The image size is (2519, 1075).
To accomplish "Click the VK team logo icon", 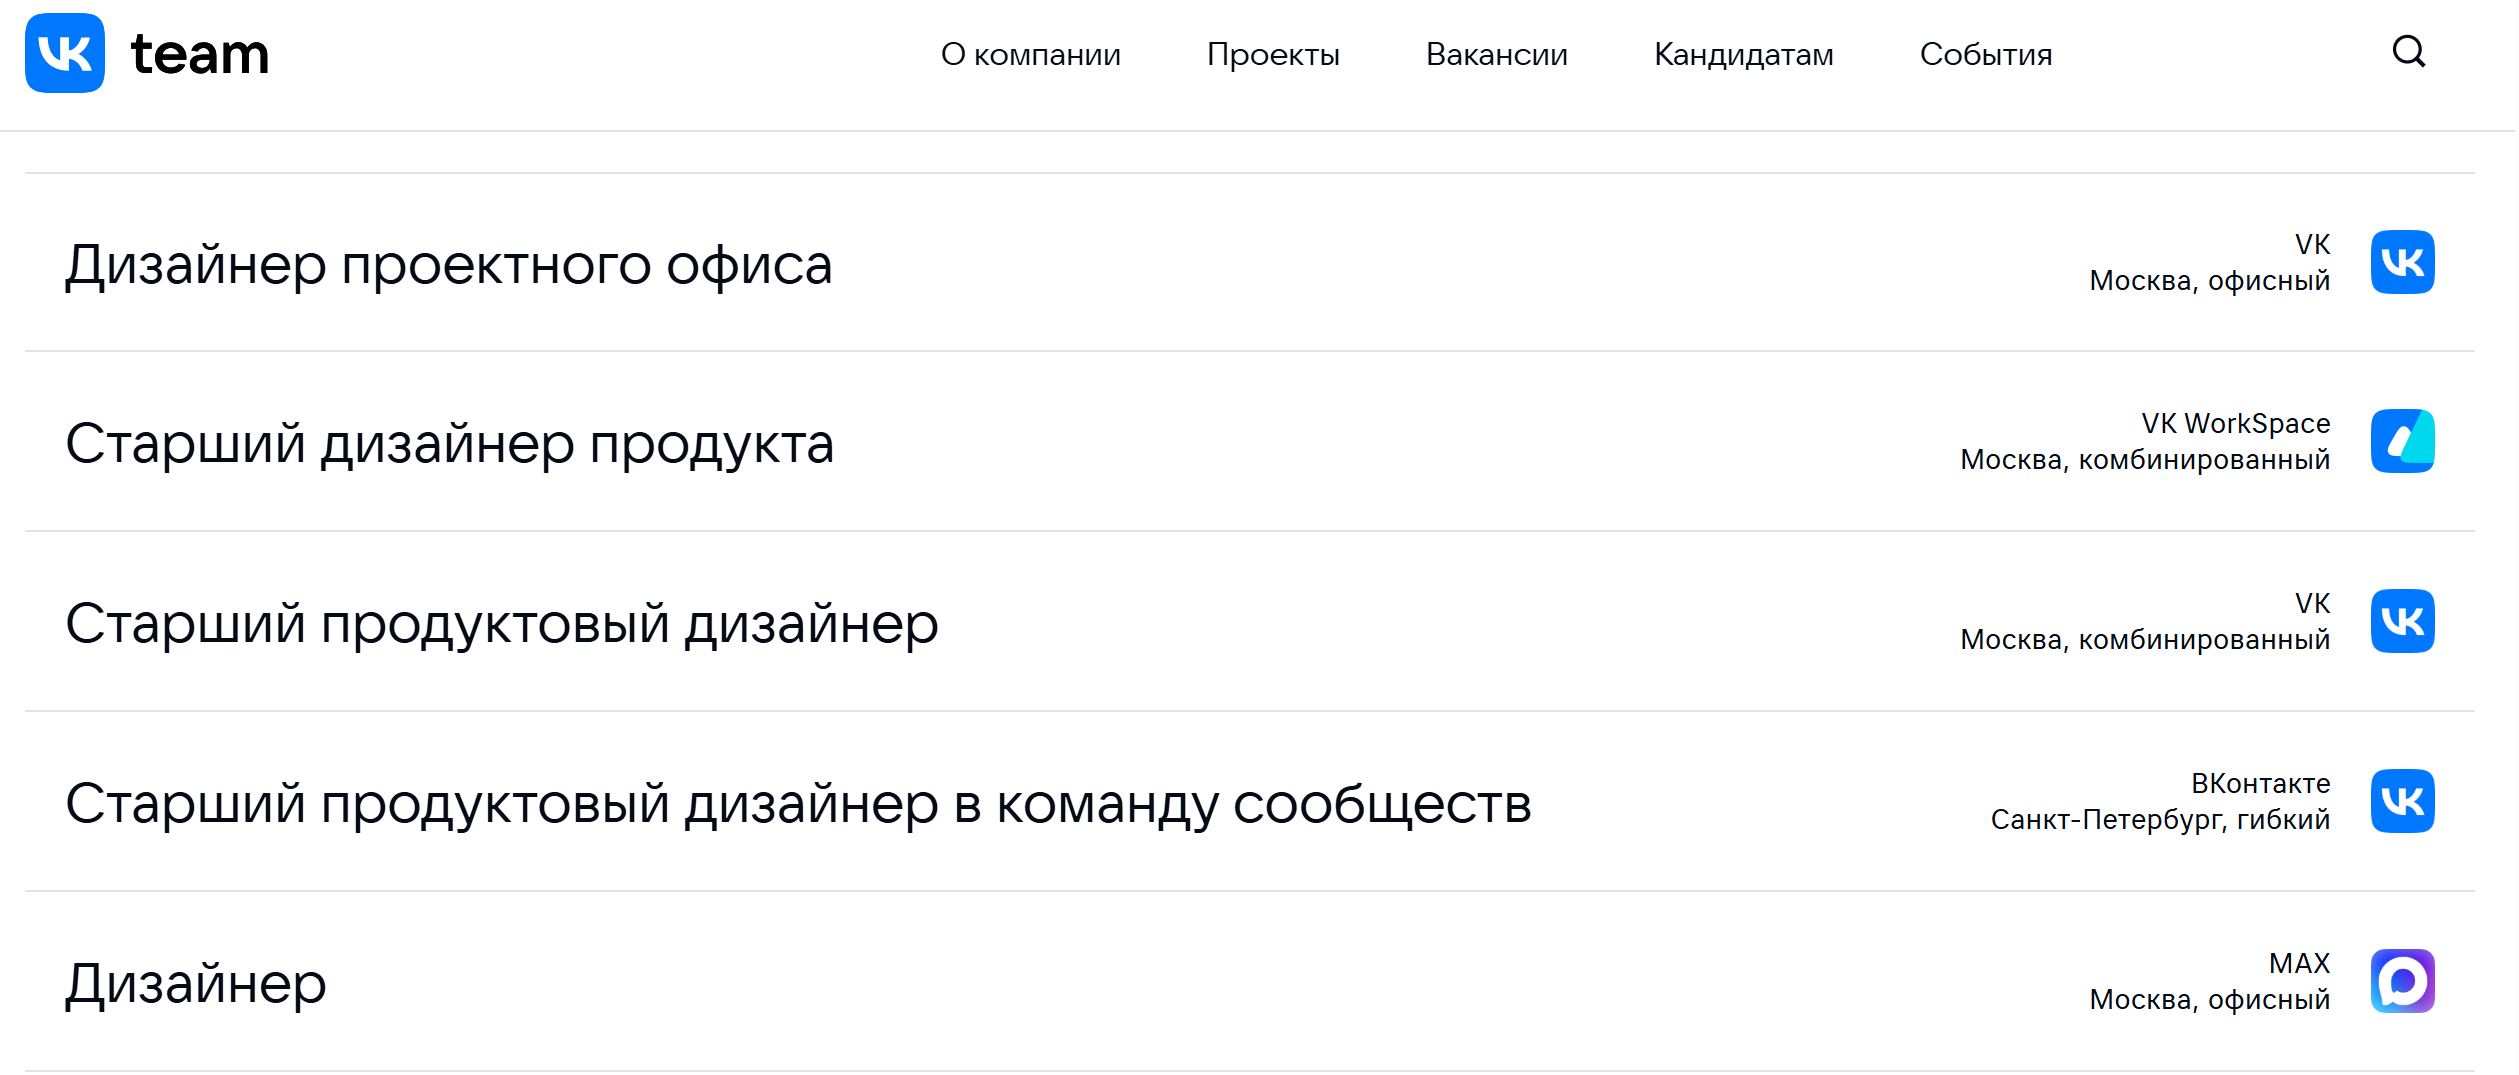I will pyautogui.click(x=65, y=53).
